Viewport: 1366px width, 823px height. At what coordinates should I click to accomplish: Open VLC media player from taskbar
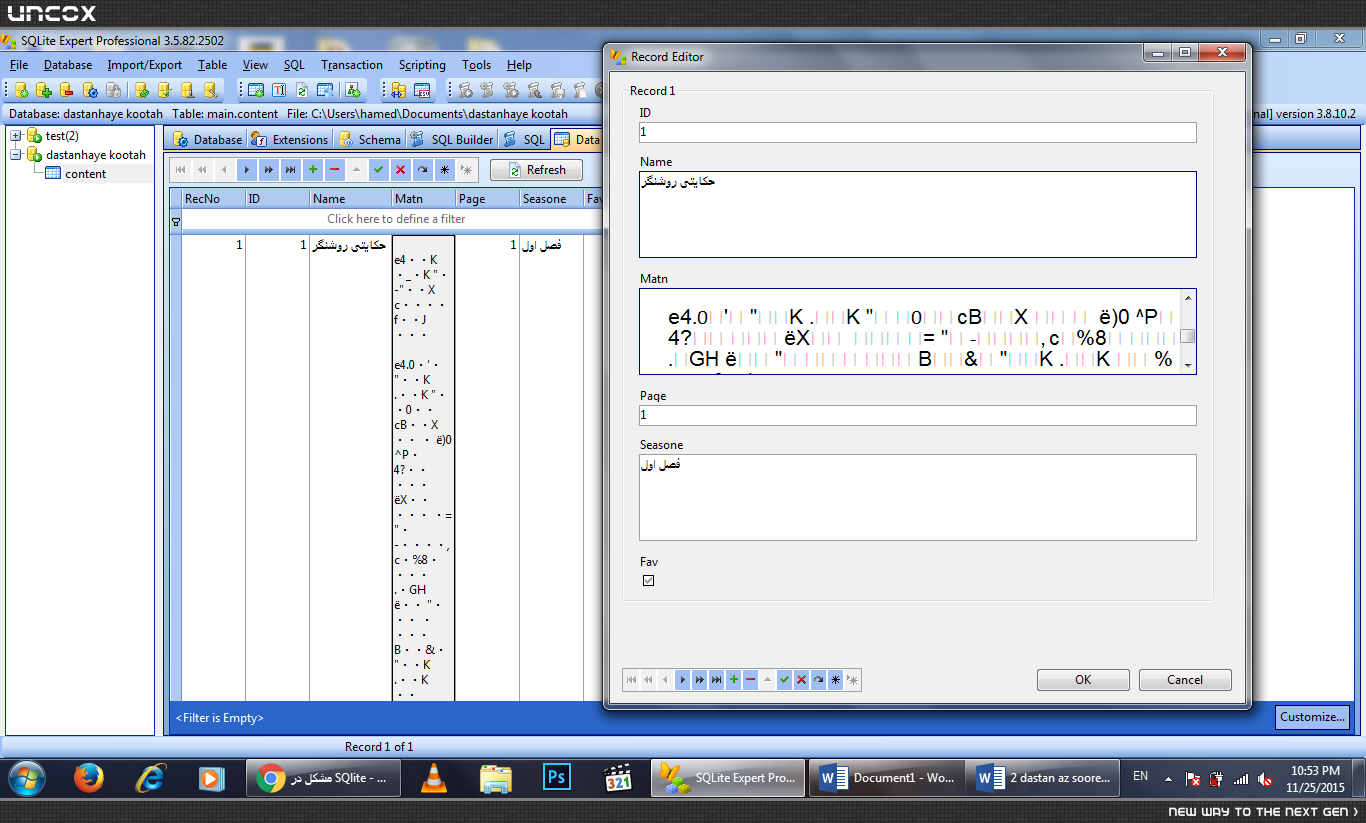tap(434, 778)
